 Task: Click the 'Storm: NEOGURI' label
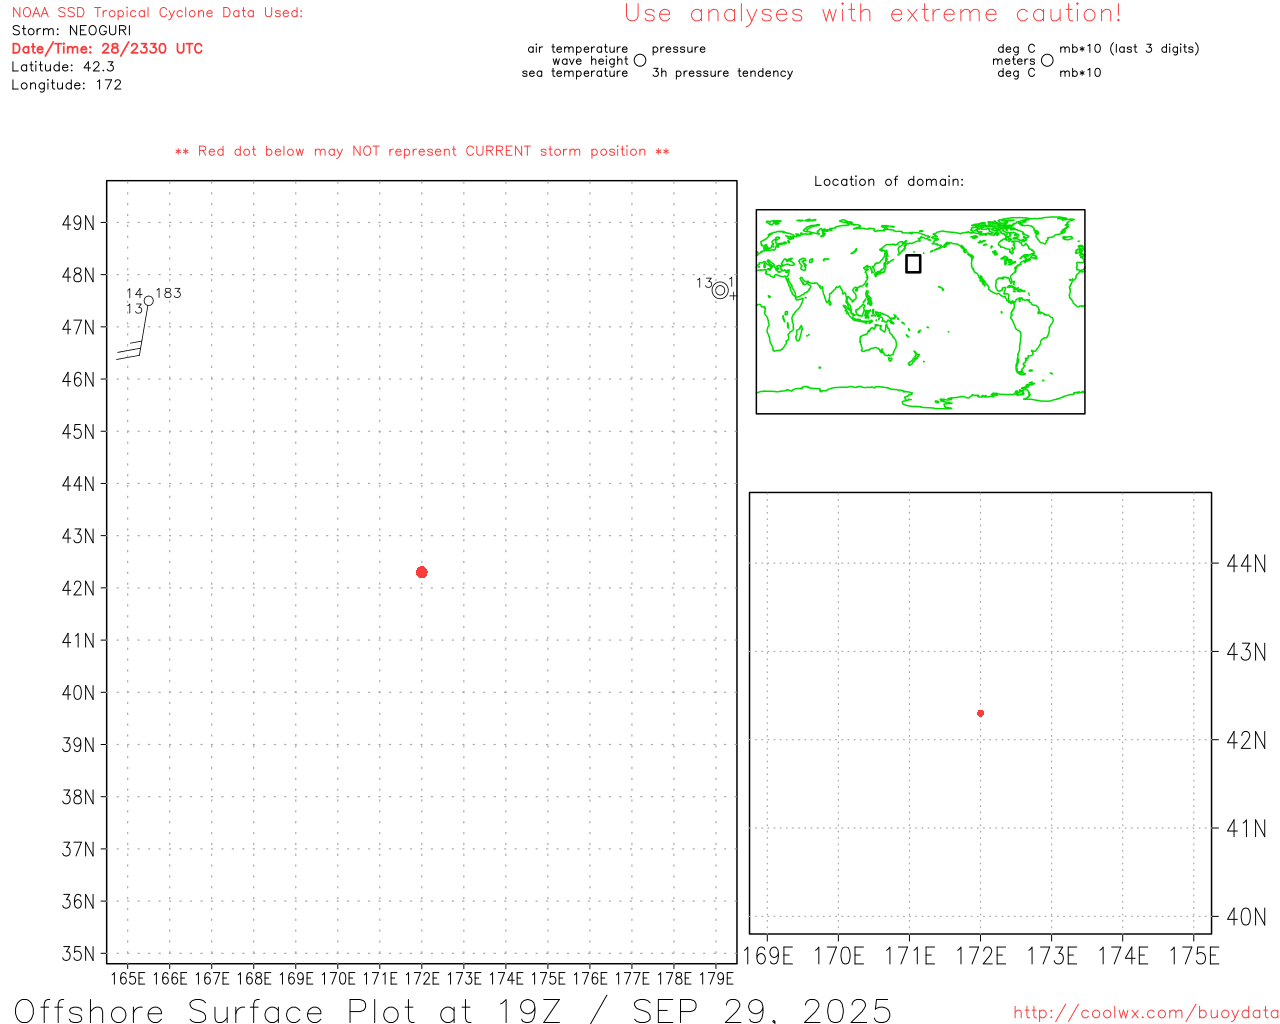click(x=71, y=31)
